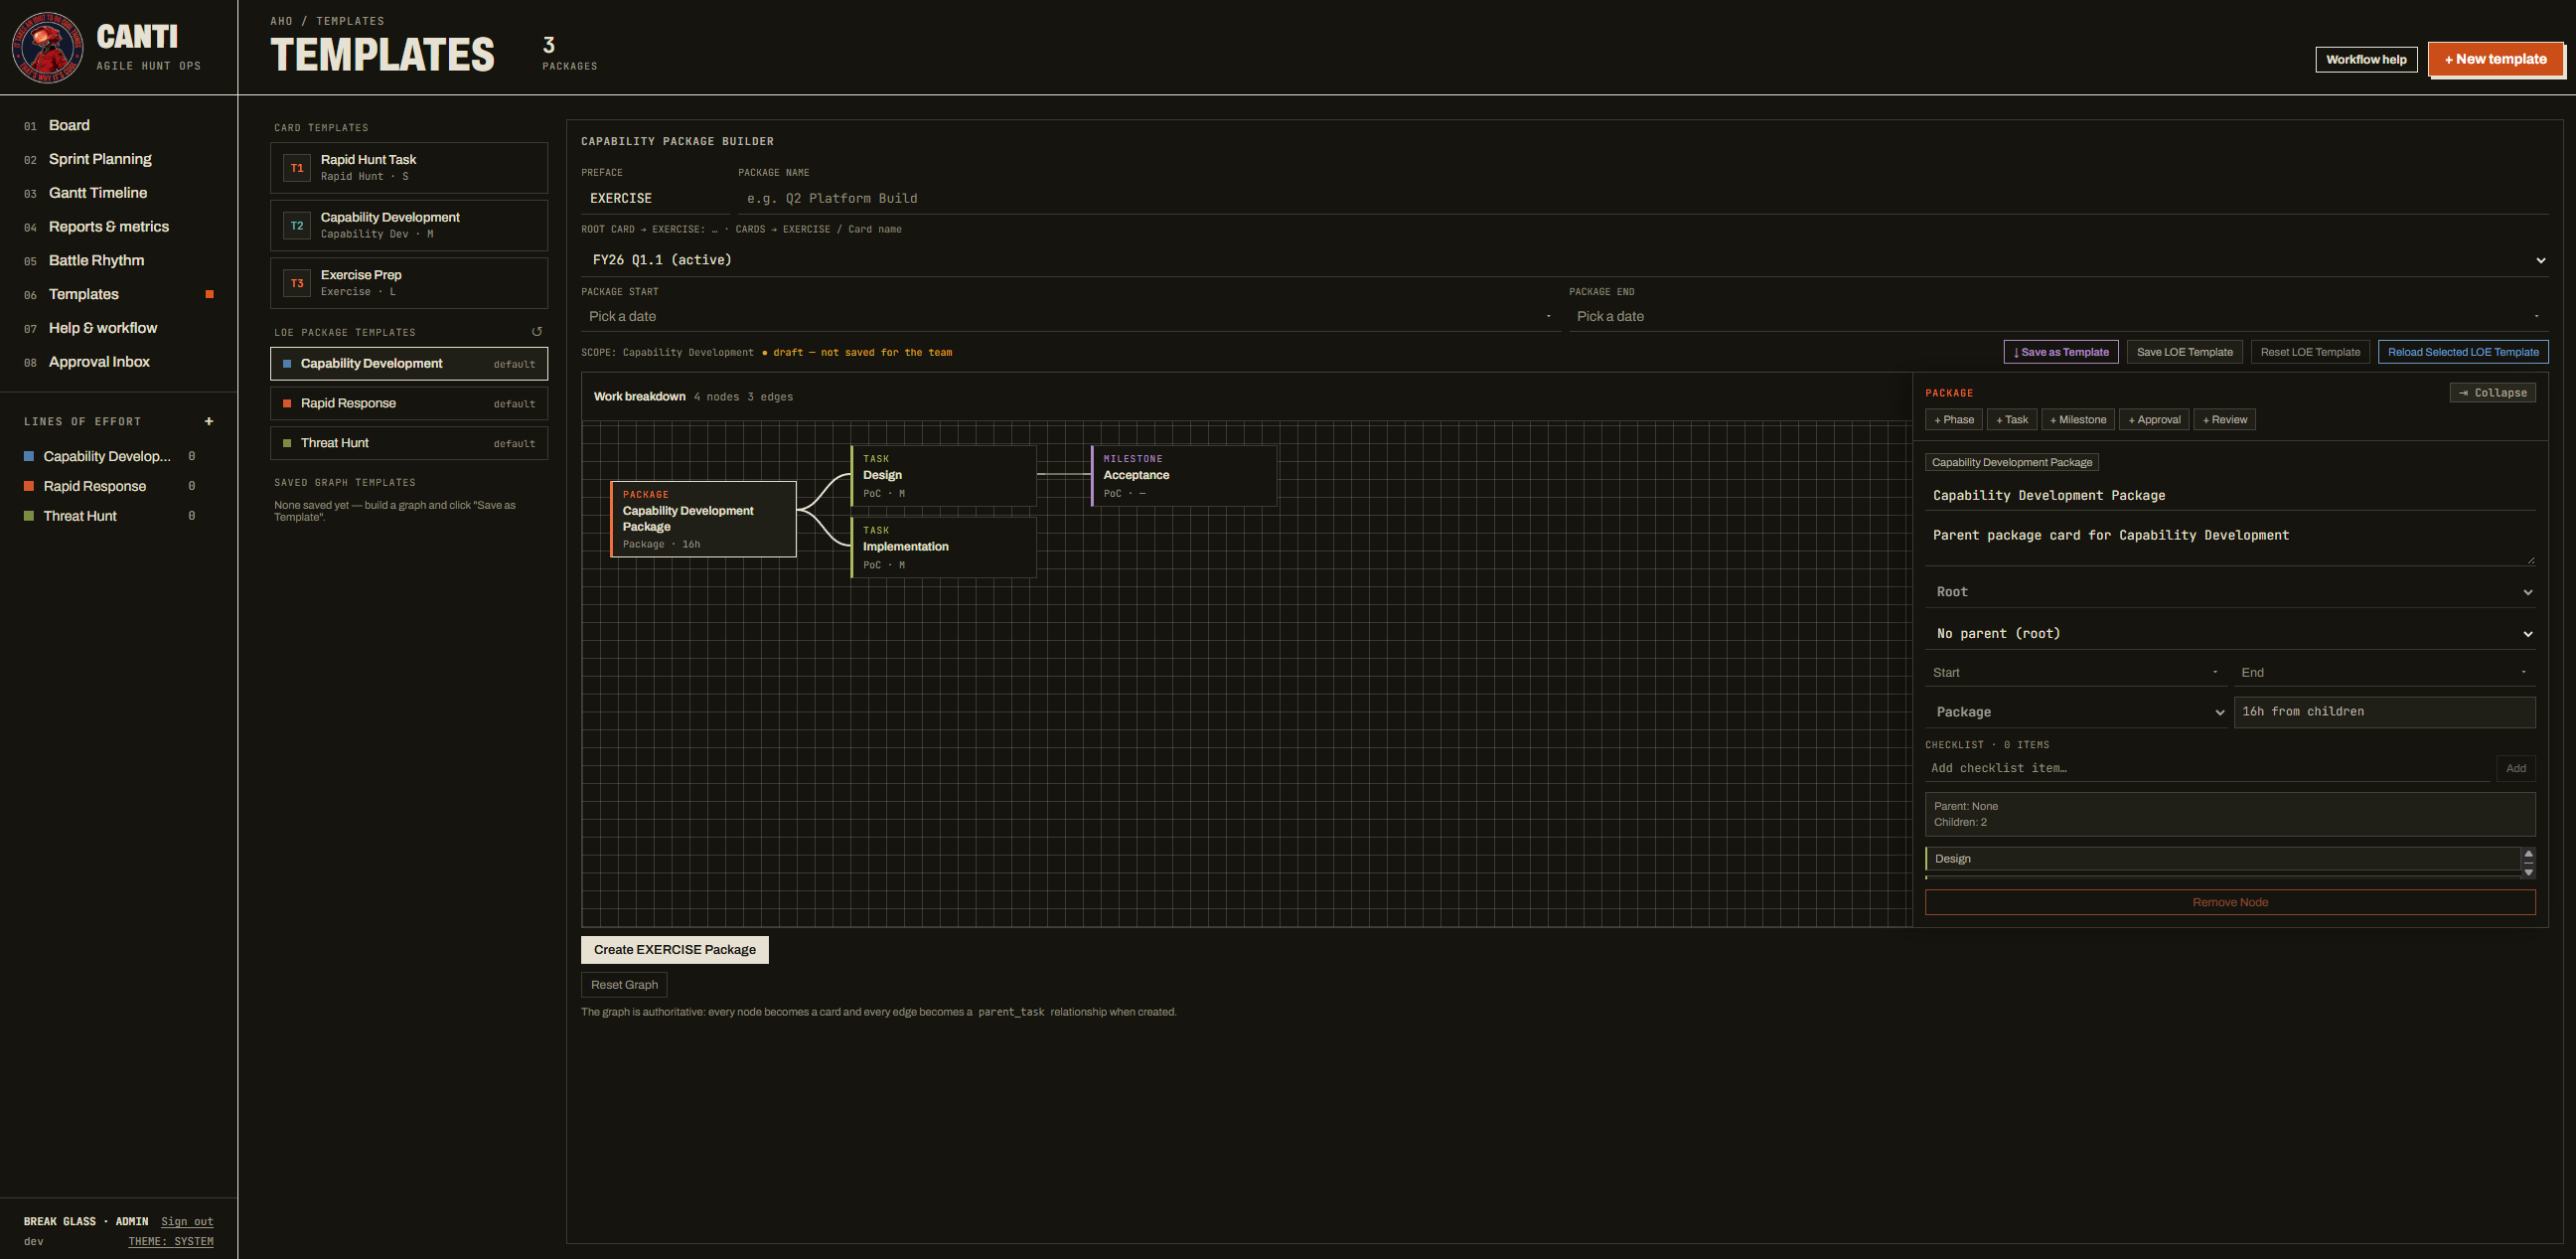Reload Selected LOE Template
The image size is (2576, 1259).
coord(2463,352)
